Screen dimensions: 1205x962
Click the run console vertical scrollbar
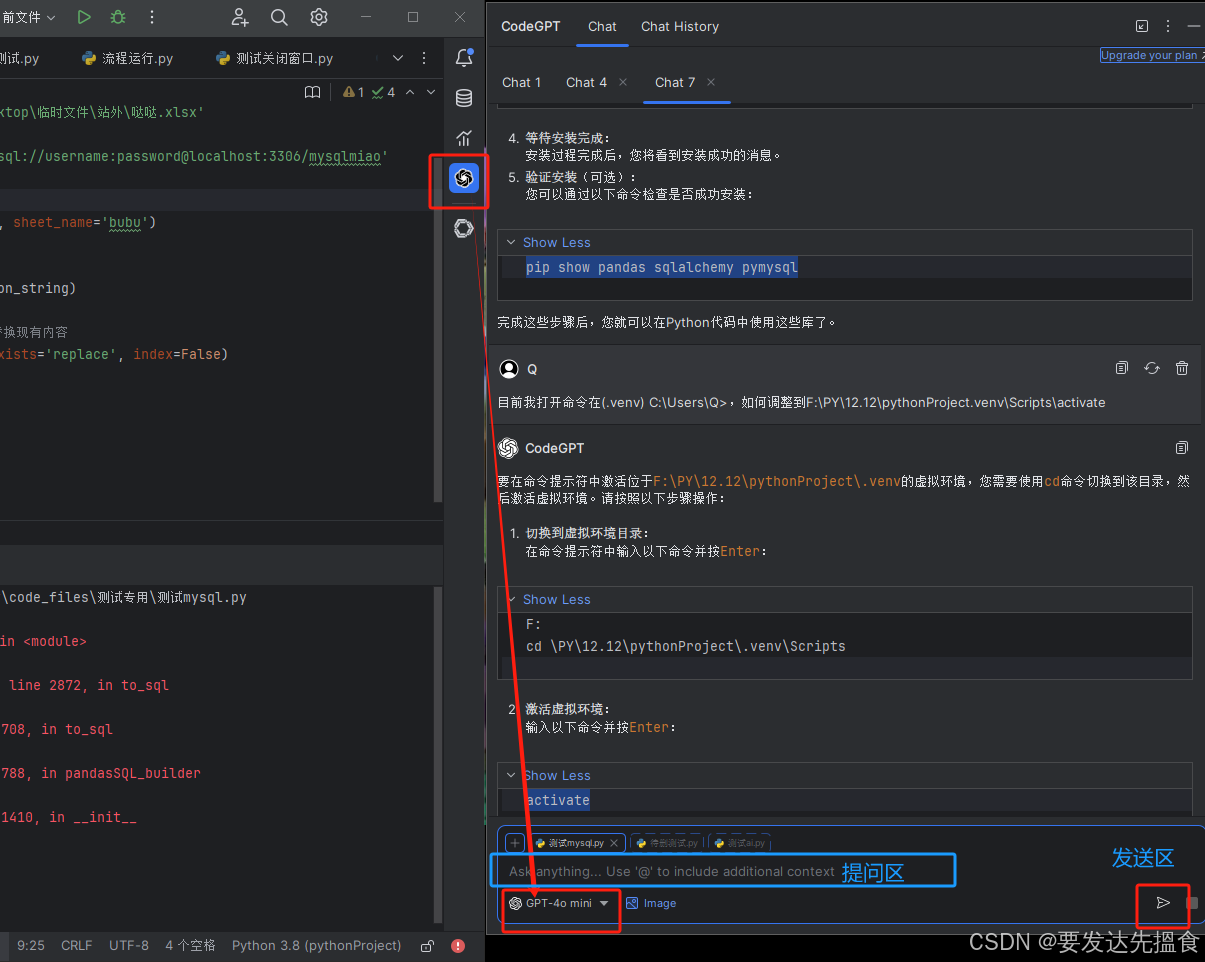pos(438,755)
